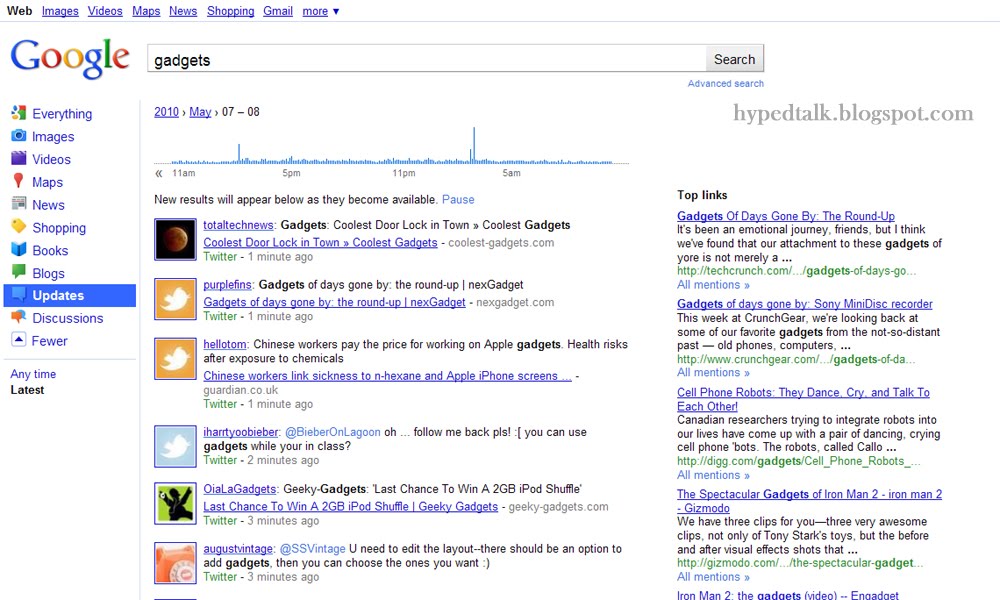The image size is (1000, 600).
Task: Open Maps in the top navigation bar
Action: [x=146, y=11]
